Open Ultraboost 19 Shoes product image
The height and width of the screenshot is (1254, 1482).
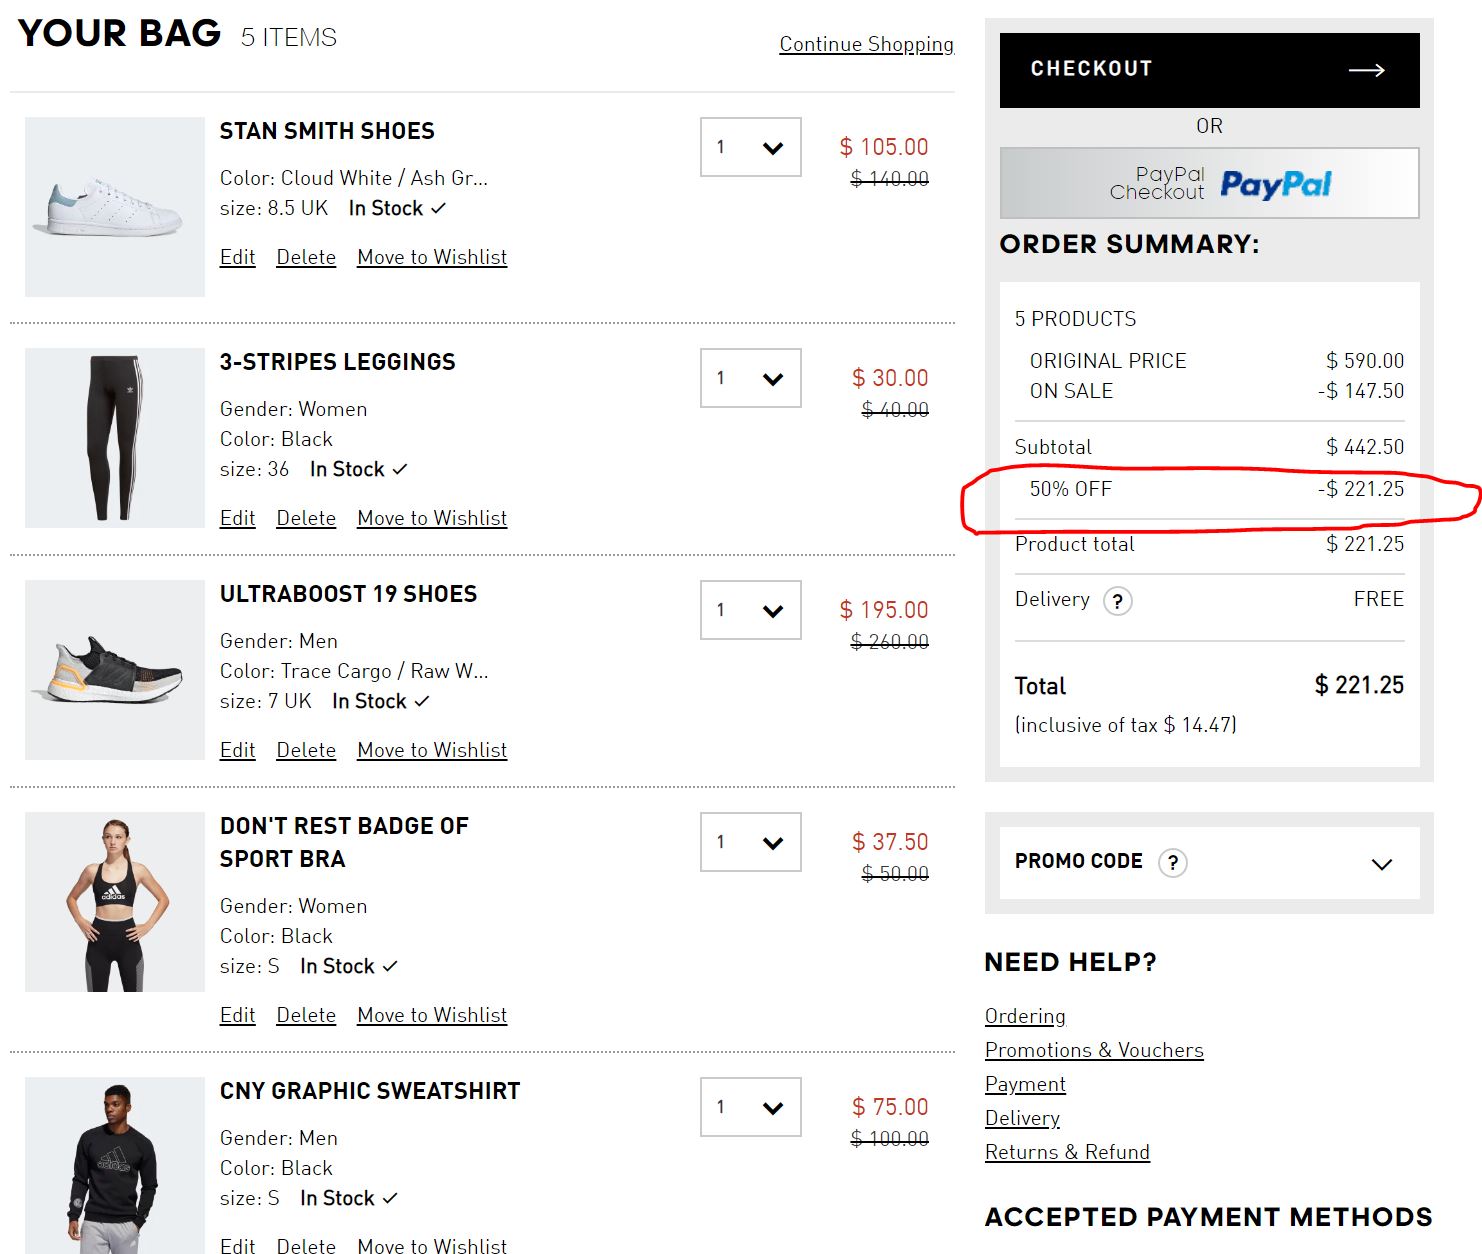(x=115, y=670)
